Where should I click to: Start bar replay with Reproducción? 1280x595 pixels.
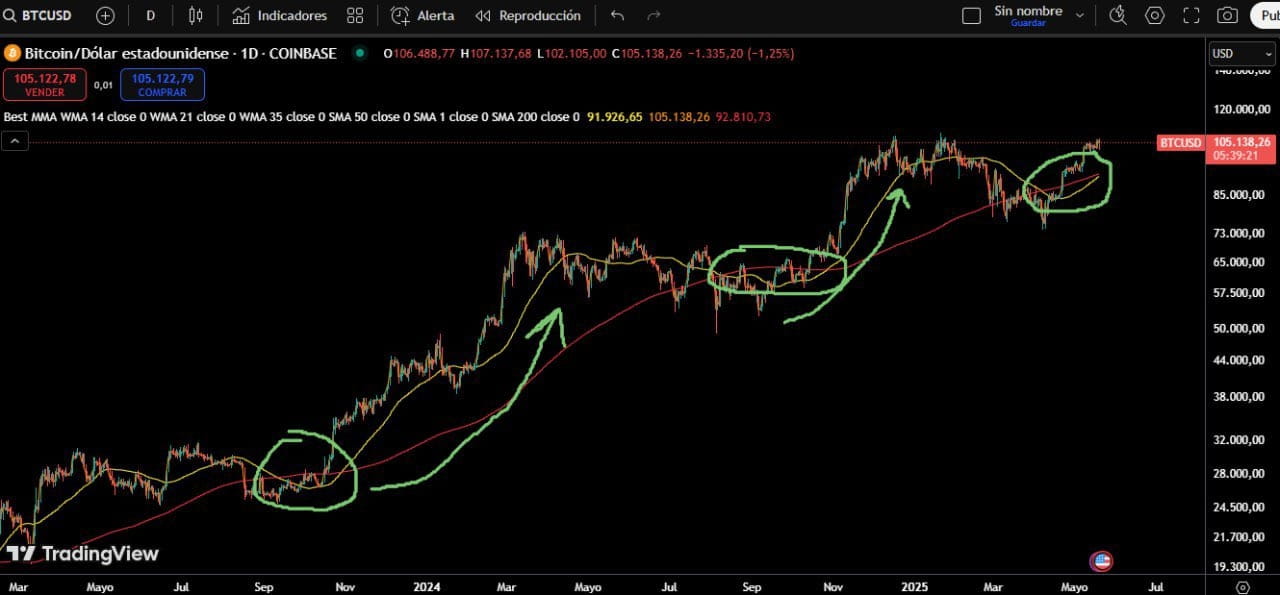(x=527, y=16)
